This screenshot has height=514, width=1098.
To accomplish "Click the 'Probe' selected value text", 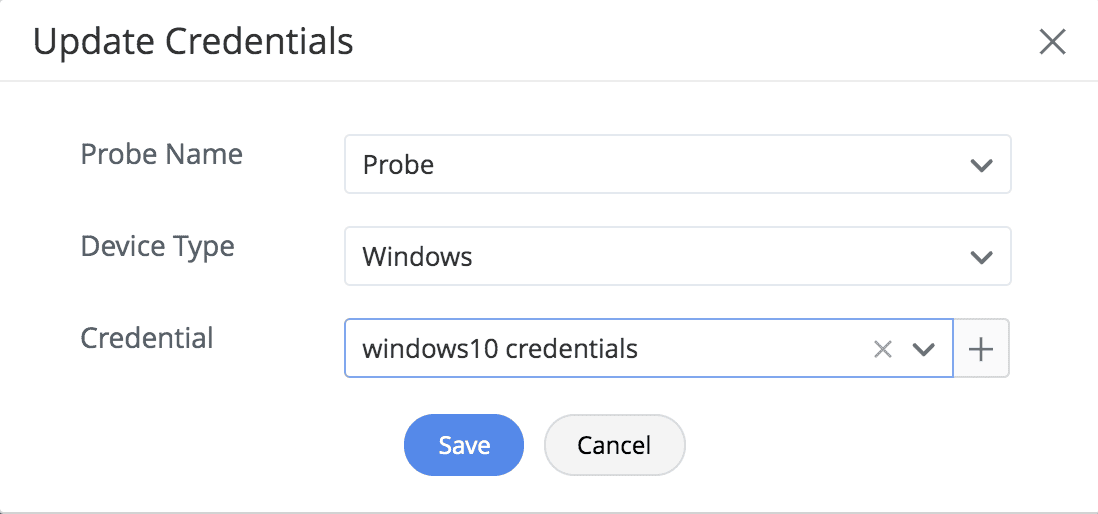I will tap(398, 165).
